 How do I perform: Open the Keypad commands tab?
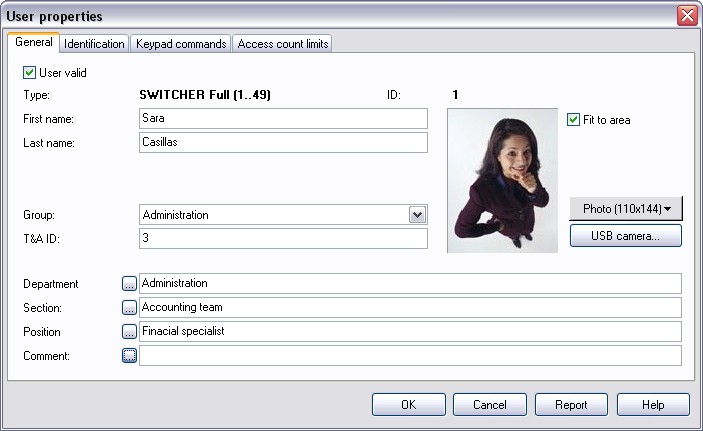pyautogui.click(x=182, y=44)
